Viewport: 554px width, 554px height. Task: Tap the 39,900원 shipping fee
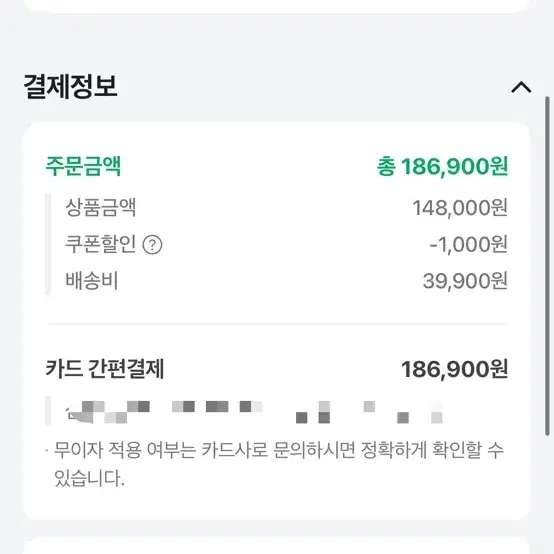click(x=465, y=281)
